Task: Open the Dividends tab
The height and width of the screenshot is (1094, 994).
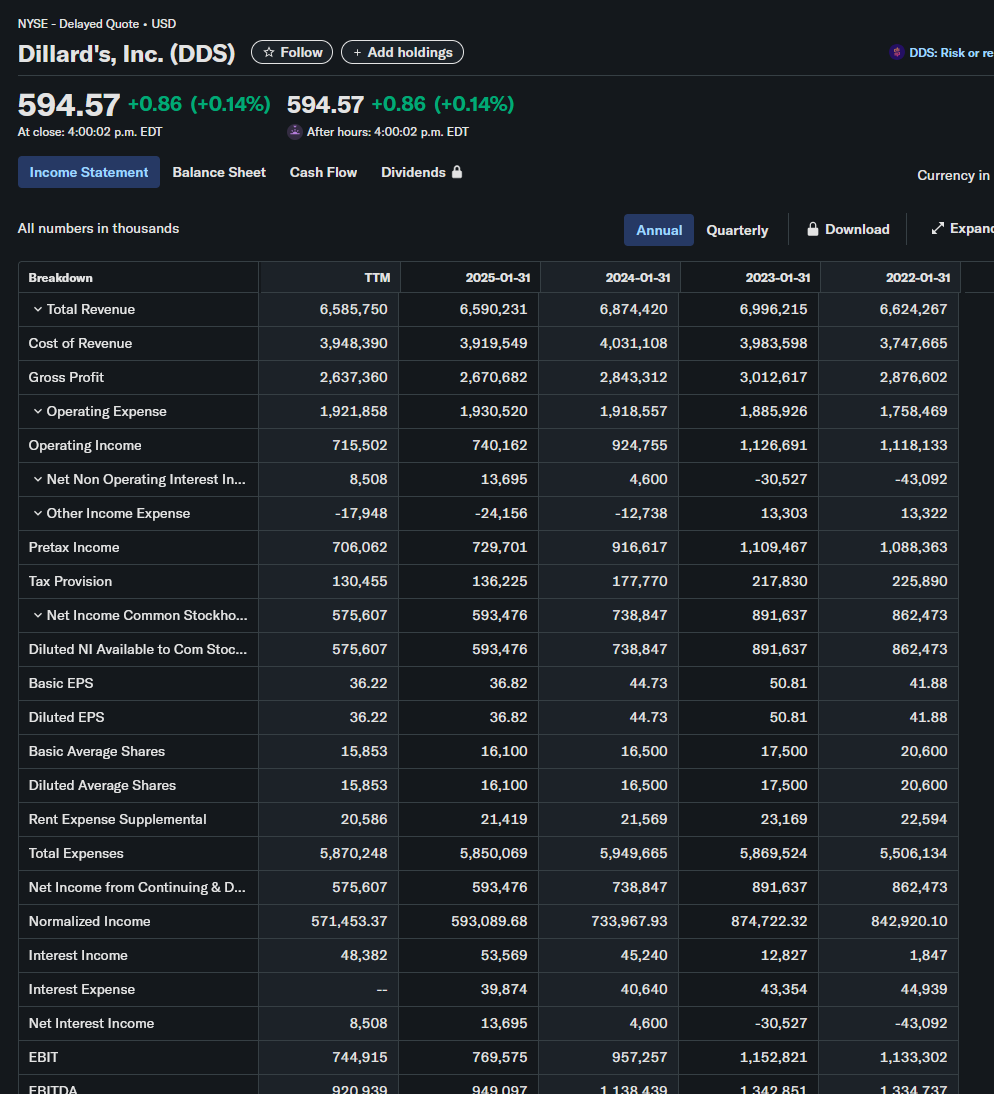Action: pos(421,172)
